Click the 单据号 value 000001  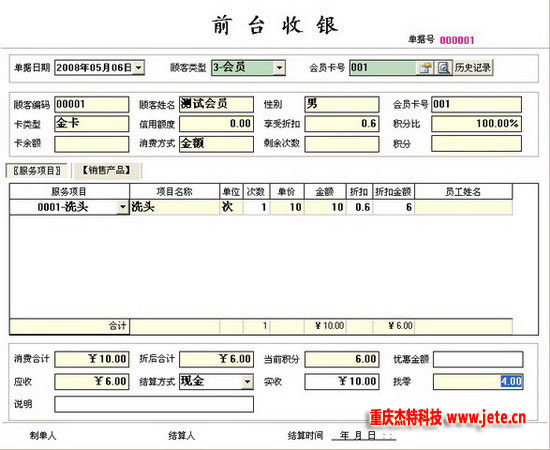click(x=457, y=40)
